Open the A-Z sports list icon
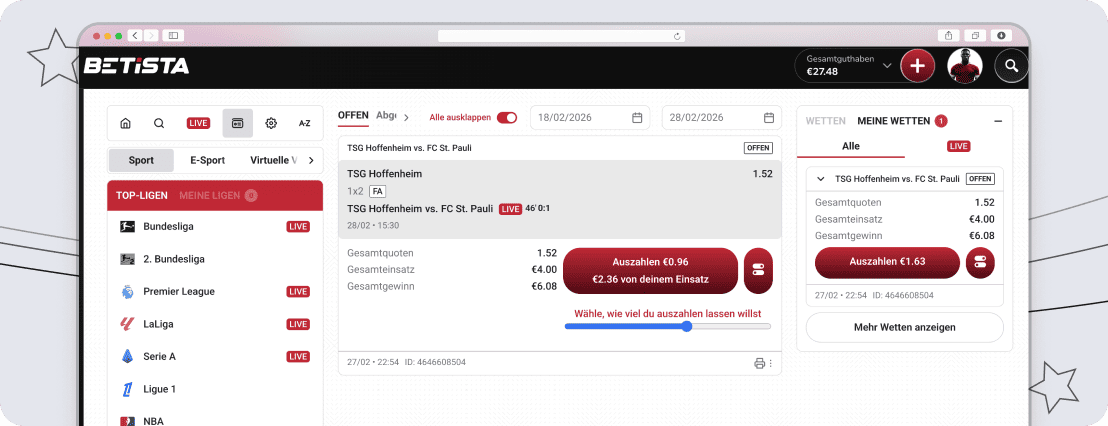The height and width of the screenshot is (426, 1108). pyautogui.click(x=305, y=123)
